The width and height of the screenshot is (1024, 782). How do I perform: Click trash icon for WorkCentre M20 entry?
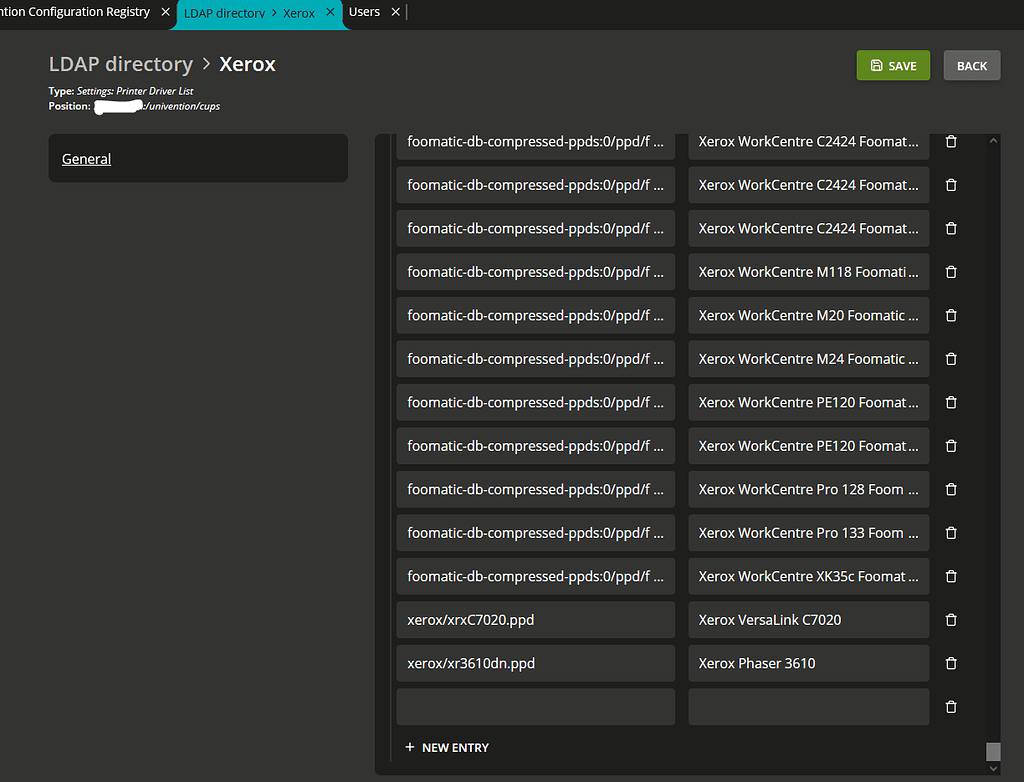tap(951, 315)
